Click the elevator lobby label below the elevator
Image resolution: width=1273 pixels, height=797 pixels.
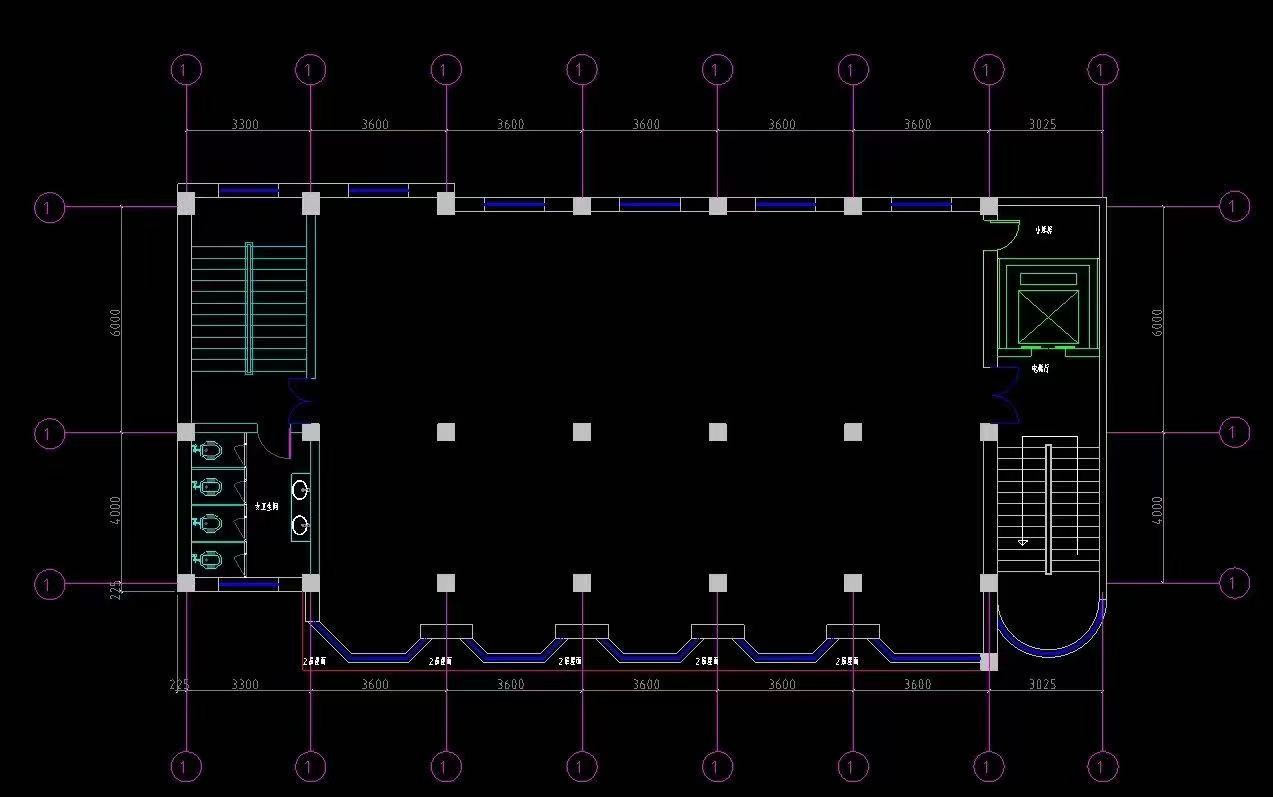1040,368
